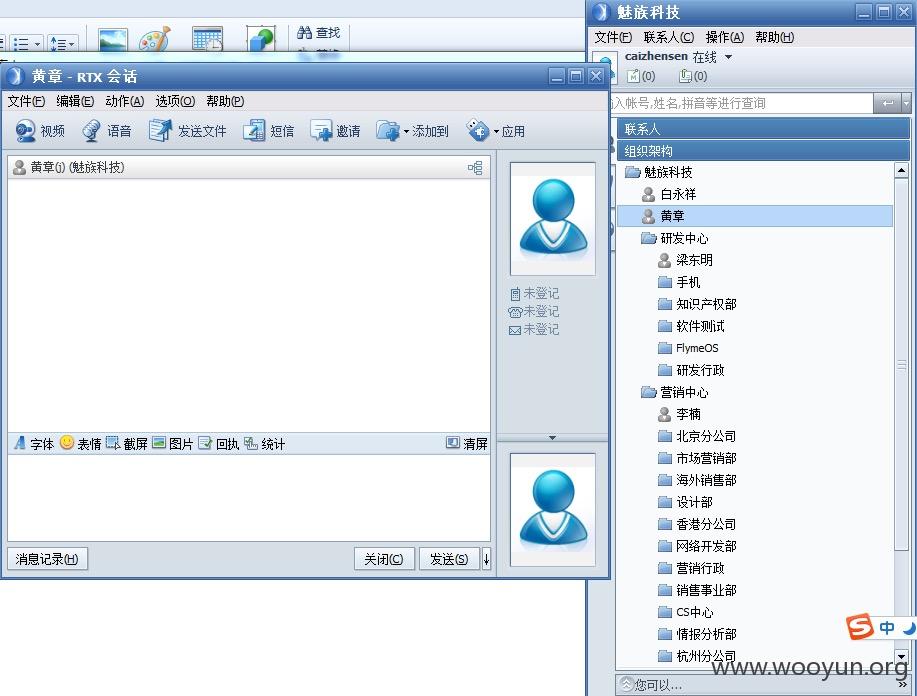Click the contact avatar in the upper side panel

coord(553,219)
